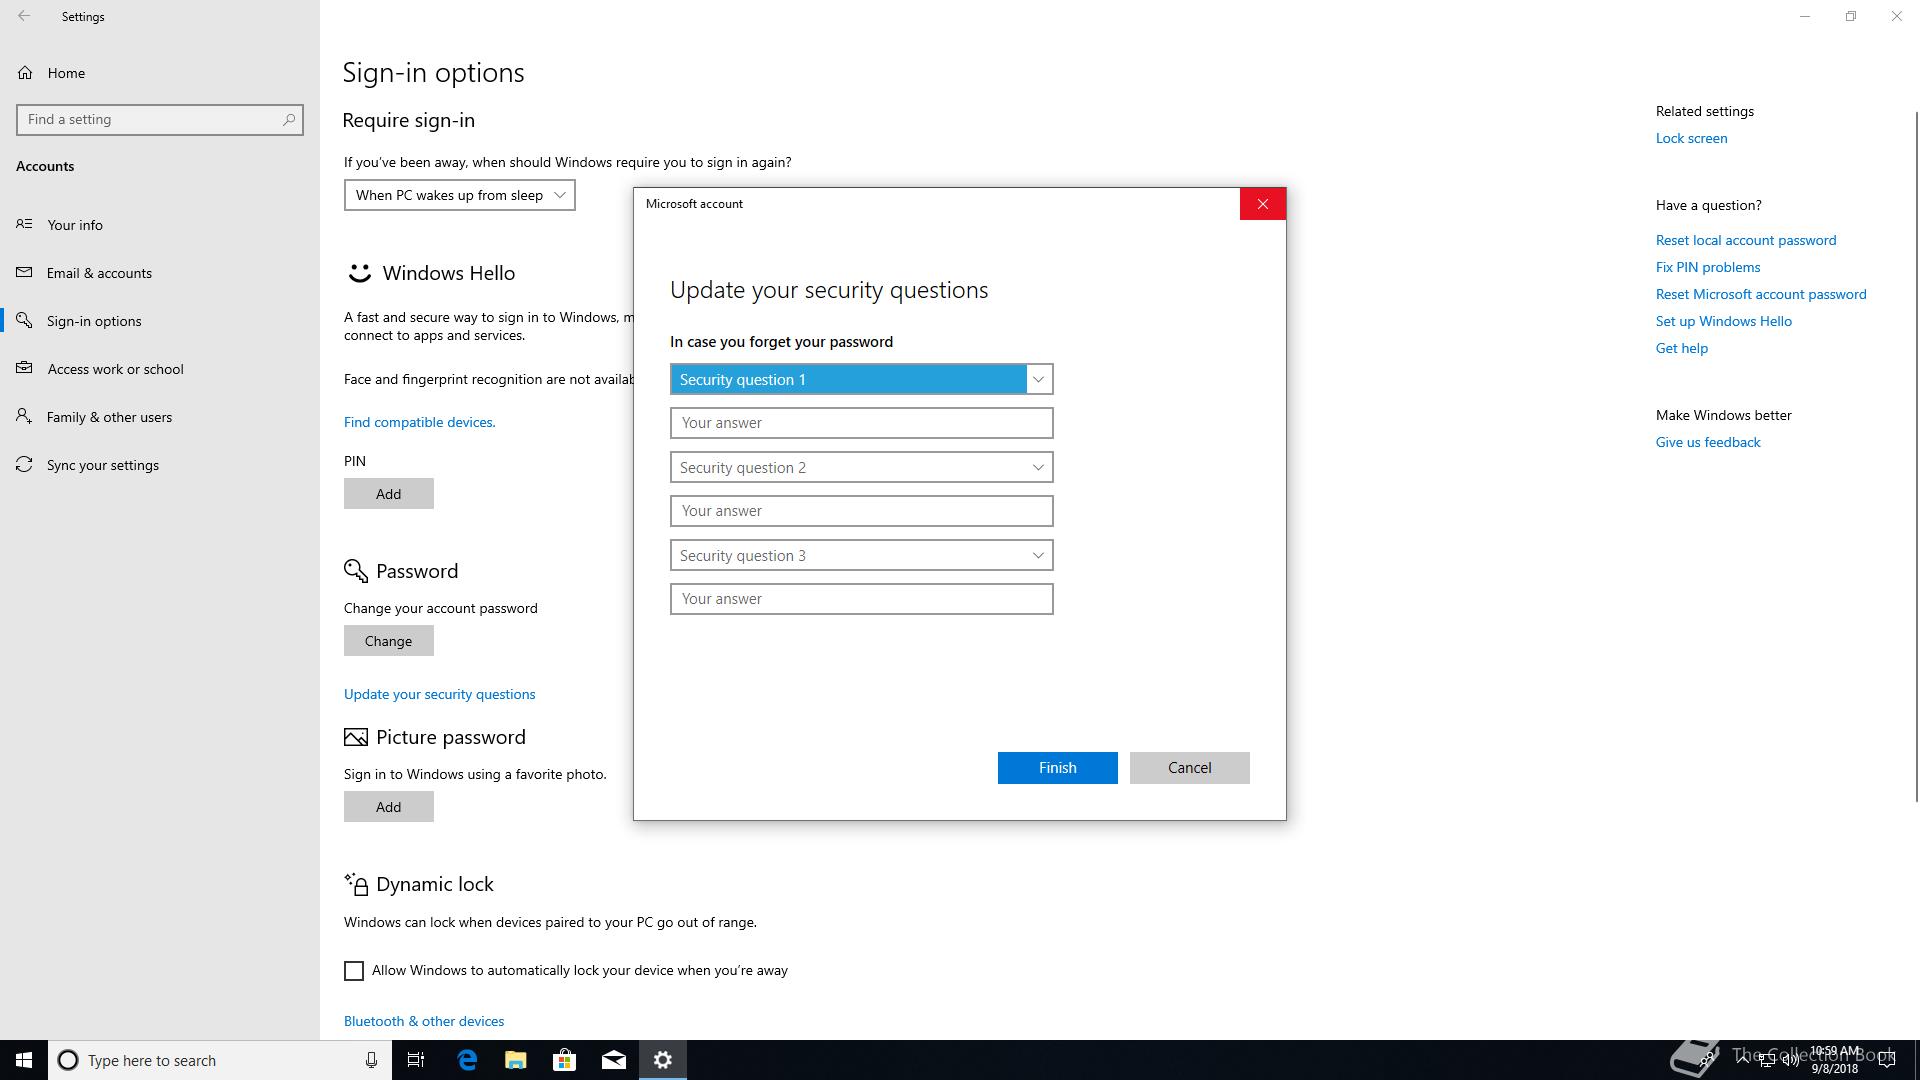Viewport: 1920px width, 1080px height.
Task: Open Lock screen related setting
Action: pyautogui.click(x=1692, y=138)
